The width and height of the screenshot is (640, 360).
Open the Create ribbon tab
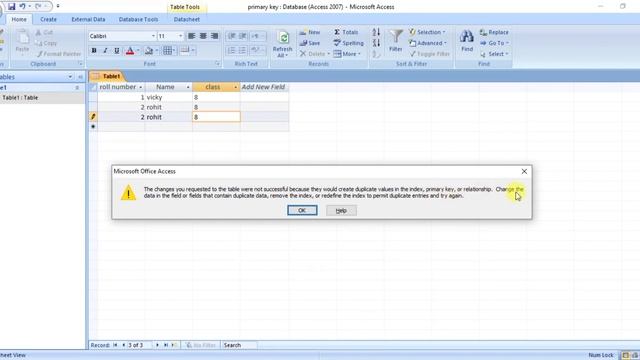point(48,19)
